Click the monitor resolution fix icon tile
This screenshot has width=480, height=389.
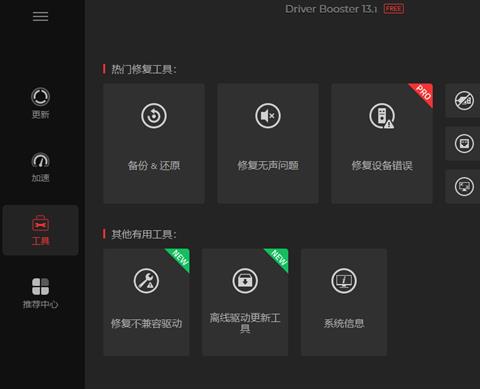(464, 186)
